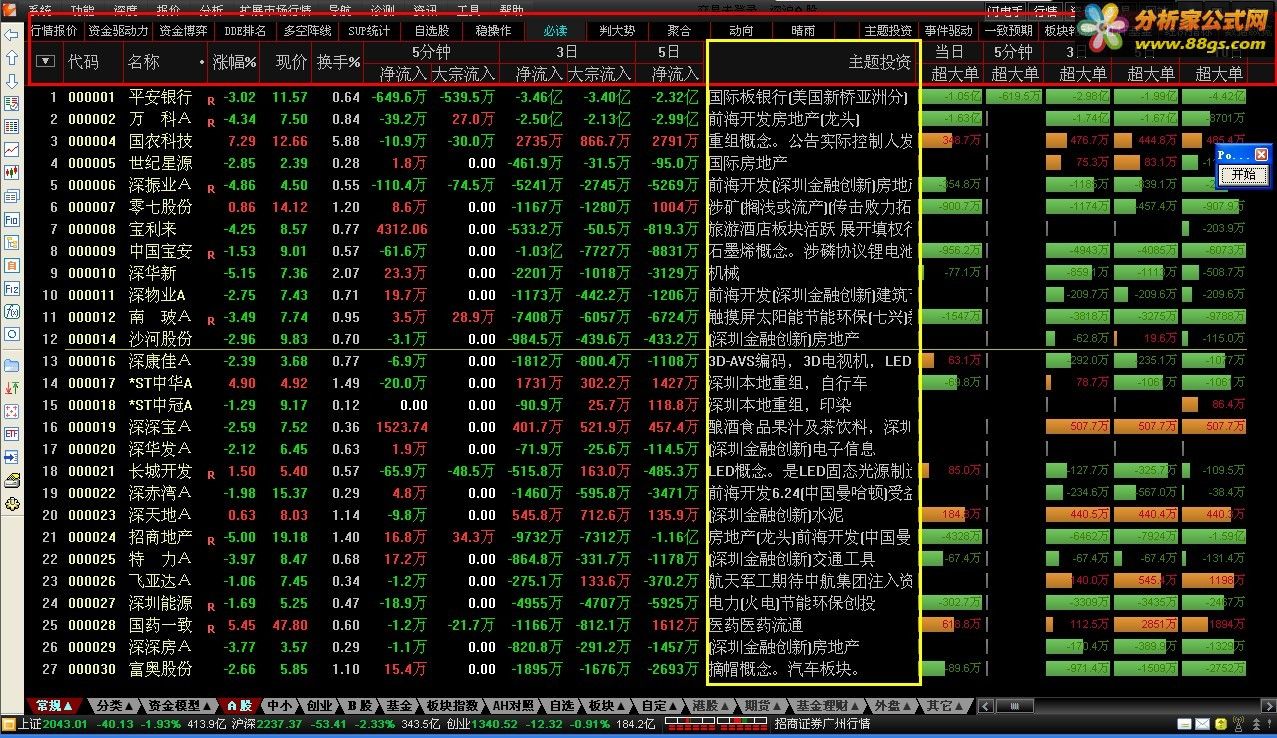1277x738 pixels.
Task: Select the stock row 国农科技
Action: [x=637, y=141]
